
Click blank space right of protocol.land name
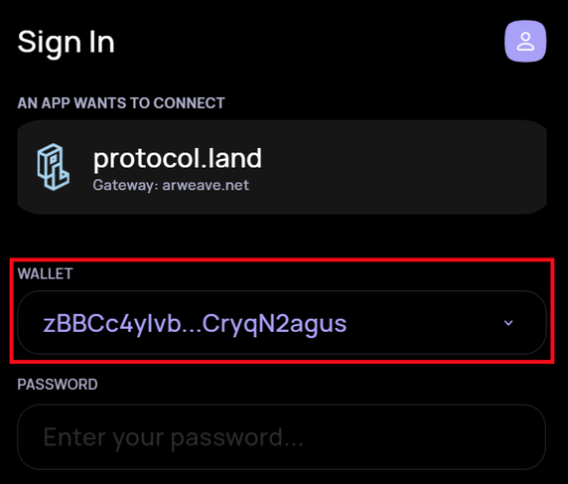(398, 159)
